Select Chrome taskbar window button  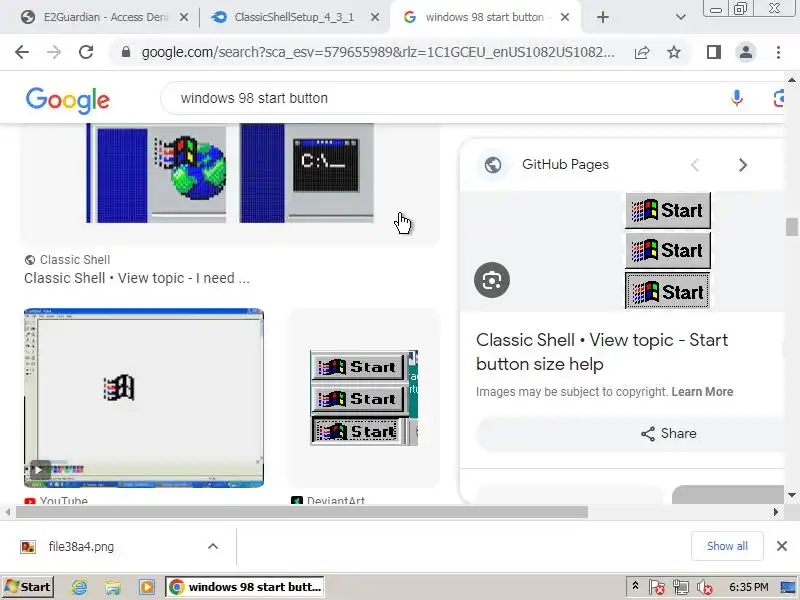(x=245, y=587)
